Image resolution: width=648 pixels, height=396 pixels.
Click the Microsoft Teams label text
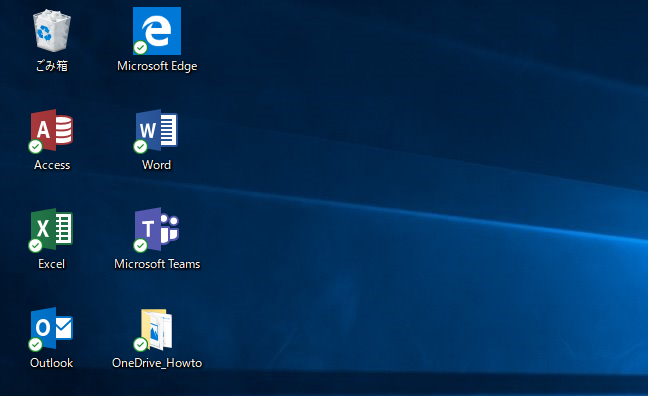[157, 264]
